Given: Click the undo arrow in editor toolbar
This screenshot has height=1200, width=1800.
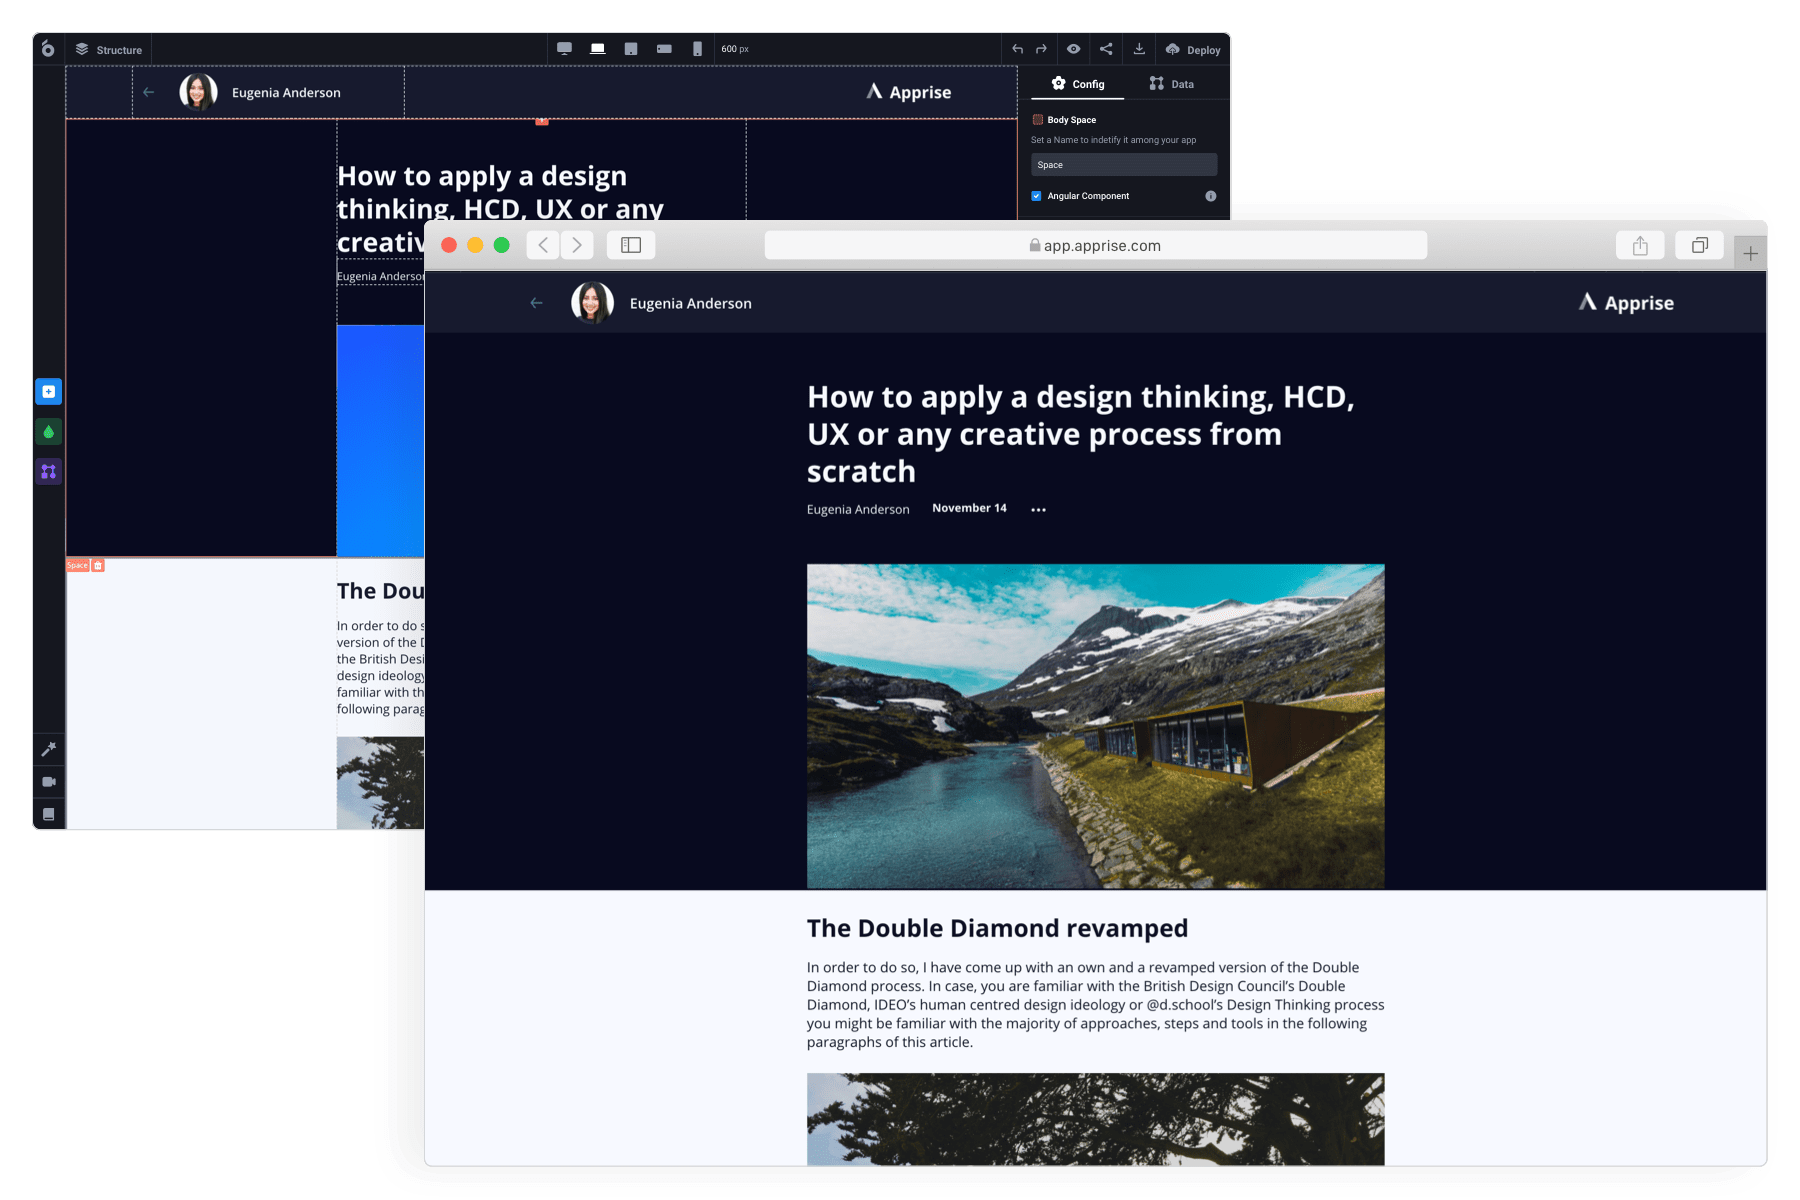Looking at the screenshot, I should tap(1017, 49).
